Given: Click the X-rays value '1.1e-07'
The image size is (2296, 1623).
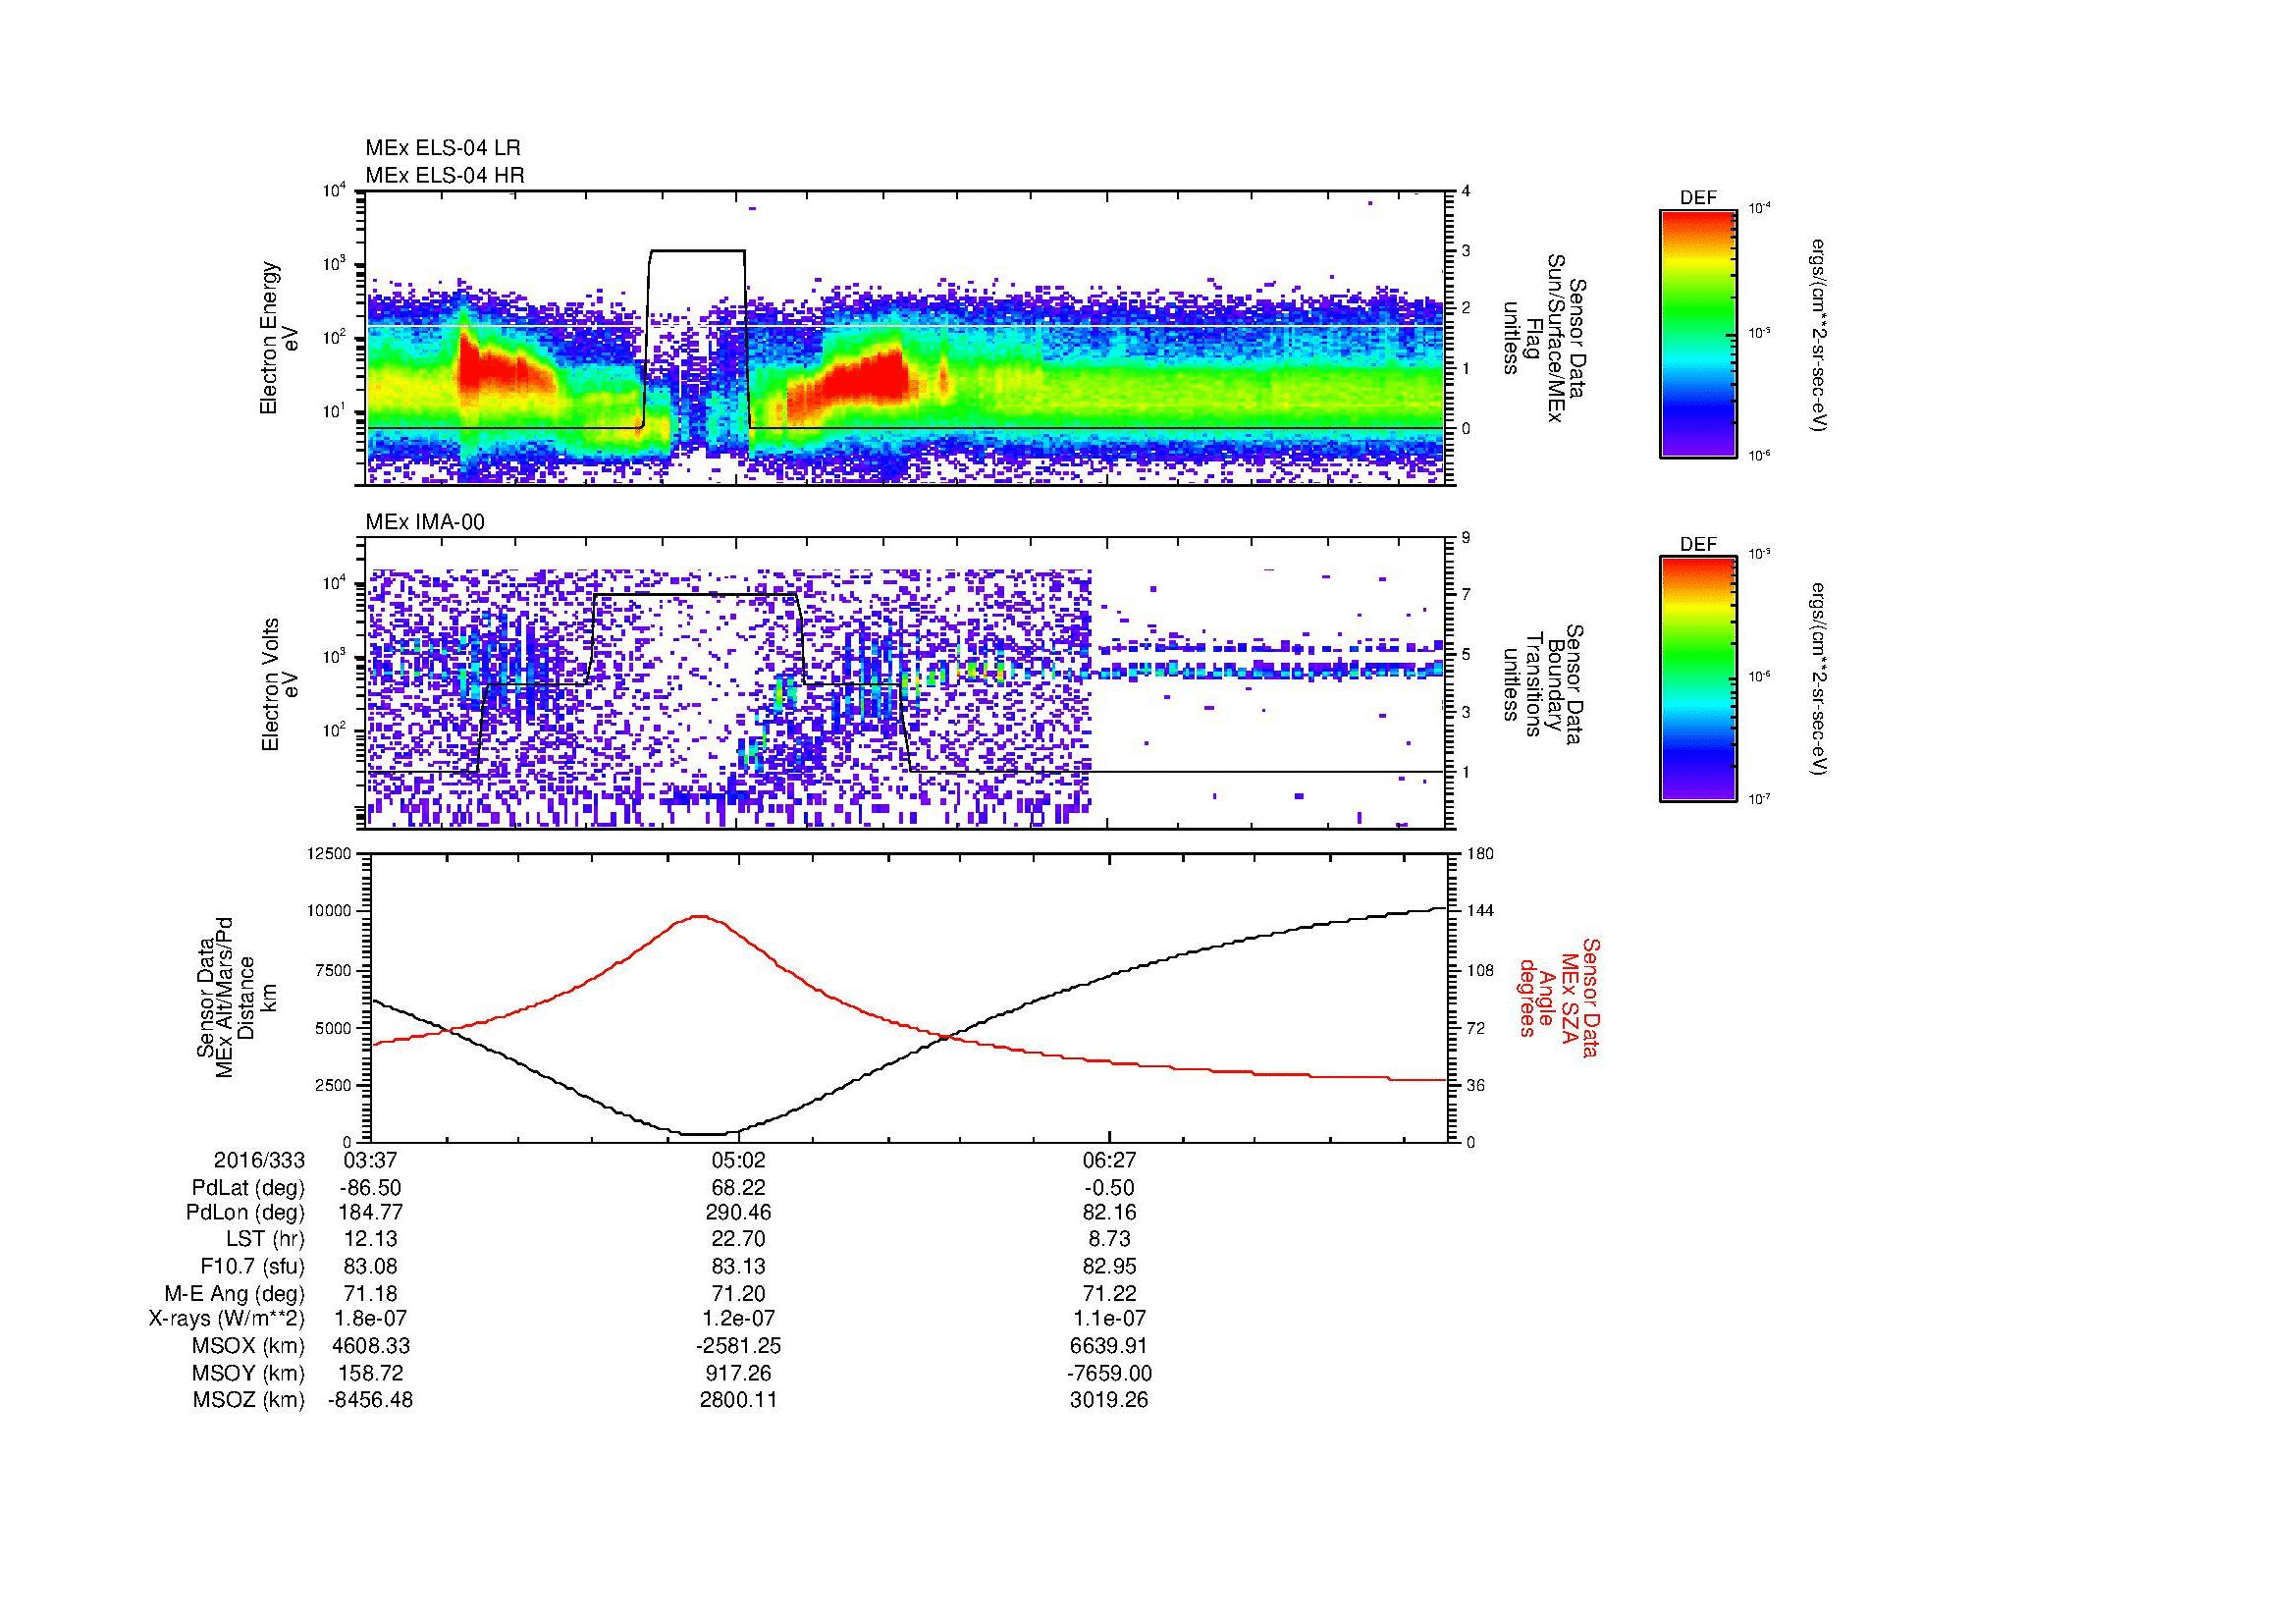Looking at the screenshot, I should click(x=1109, y=1319).
